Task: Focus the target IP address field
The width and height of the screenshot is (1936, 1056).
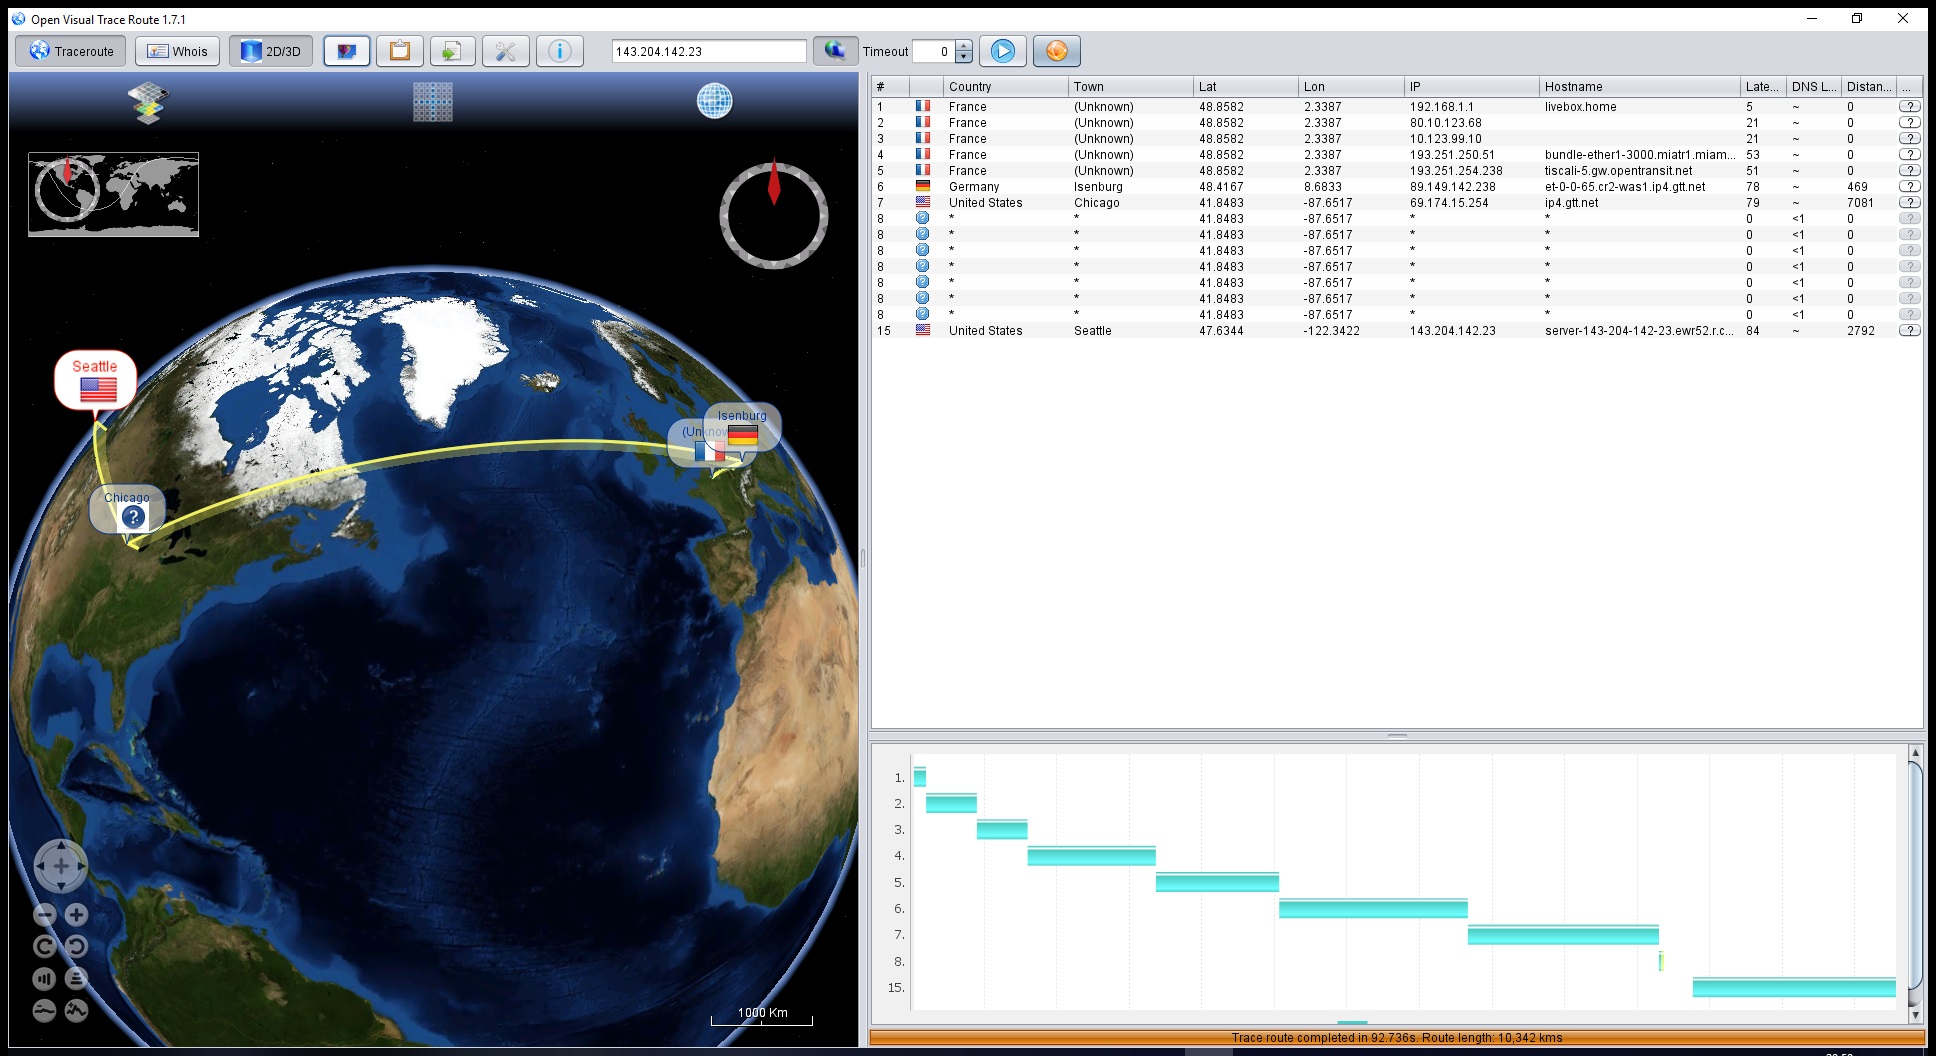Action: [709, 51]
